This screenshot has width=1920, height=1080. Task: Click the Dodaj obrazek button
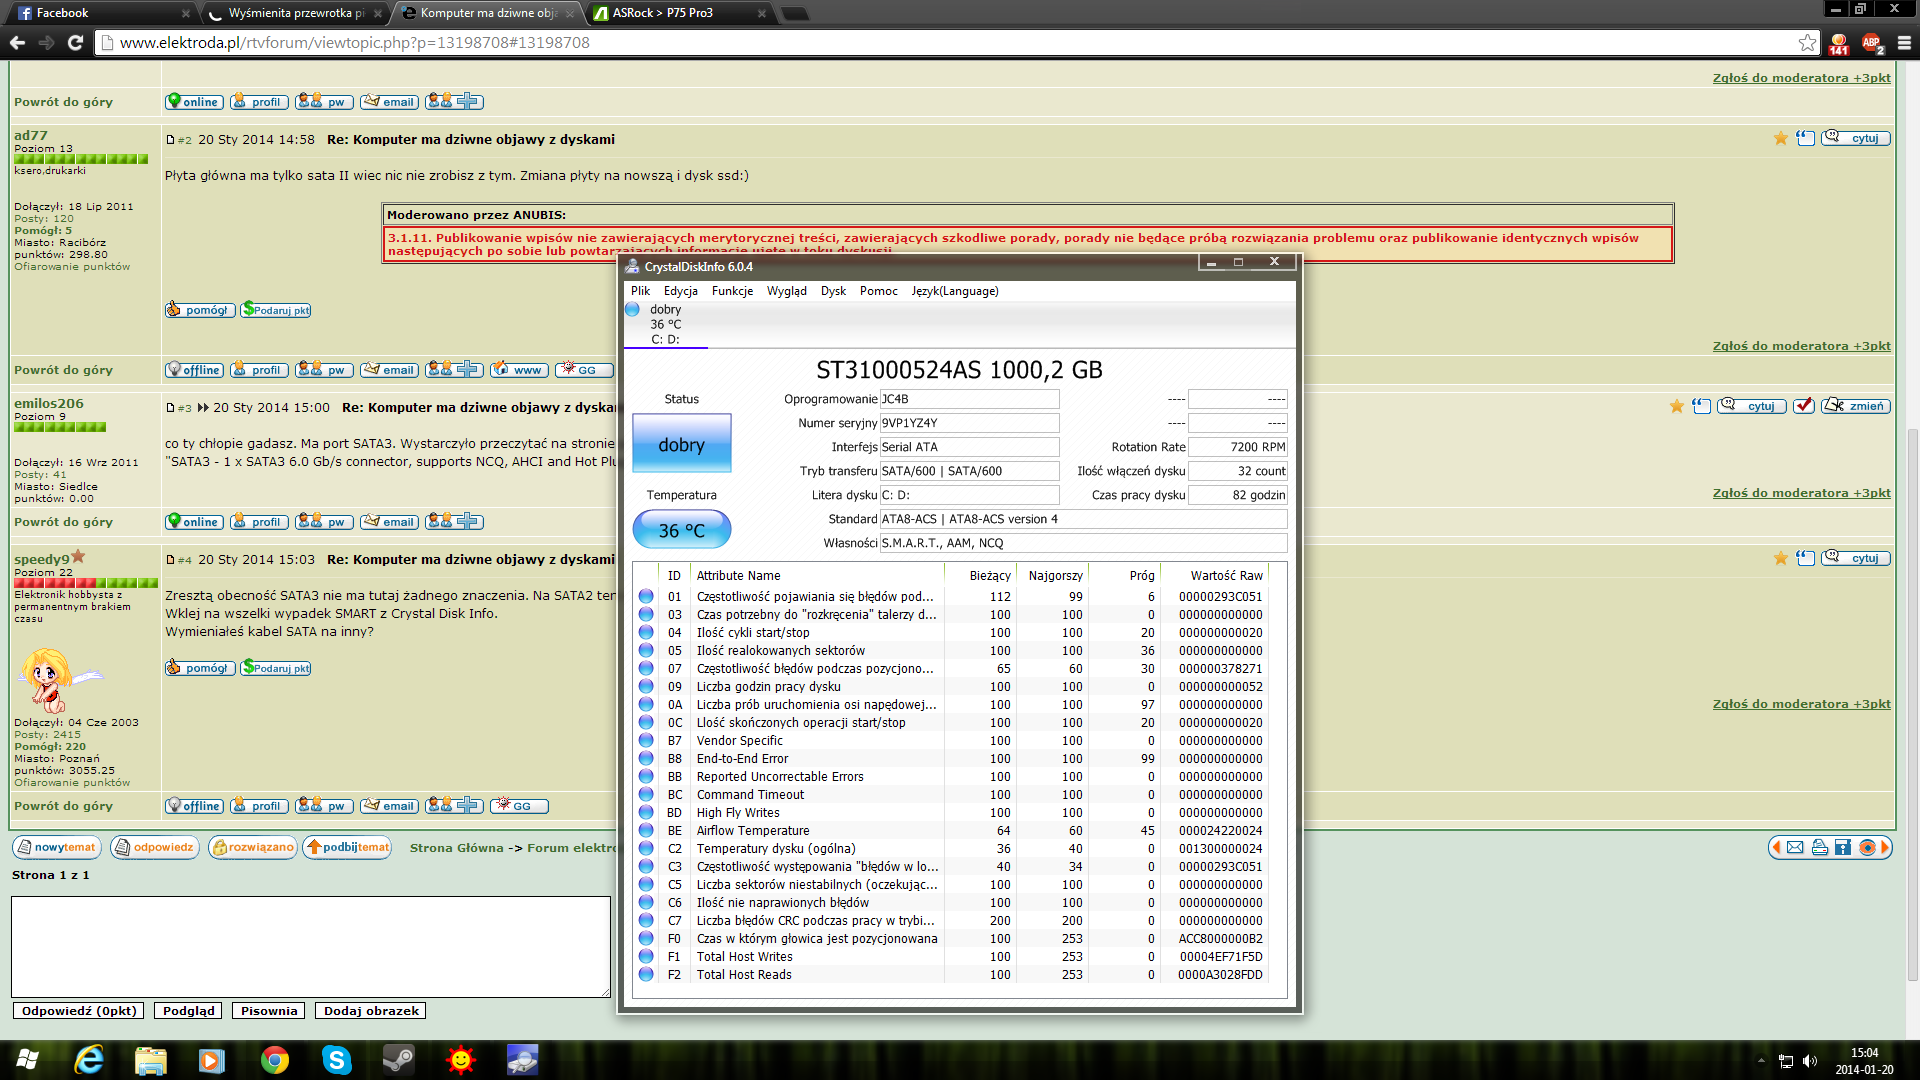click(x=371, y=1011)
